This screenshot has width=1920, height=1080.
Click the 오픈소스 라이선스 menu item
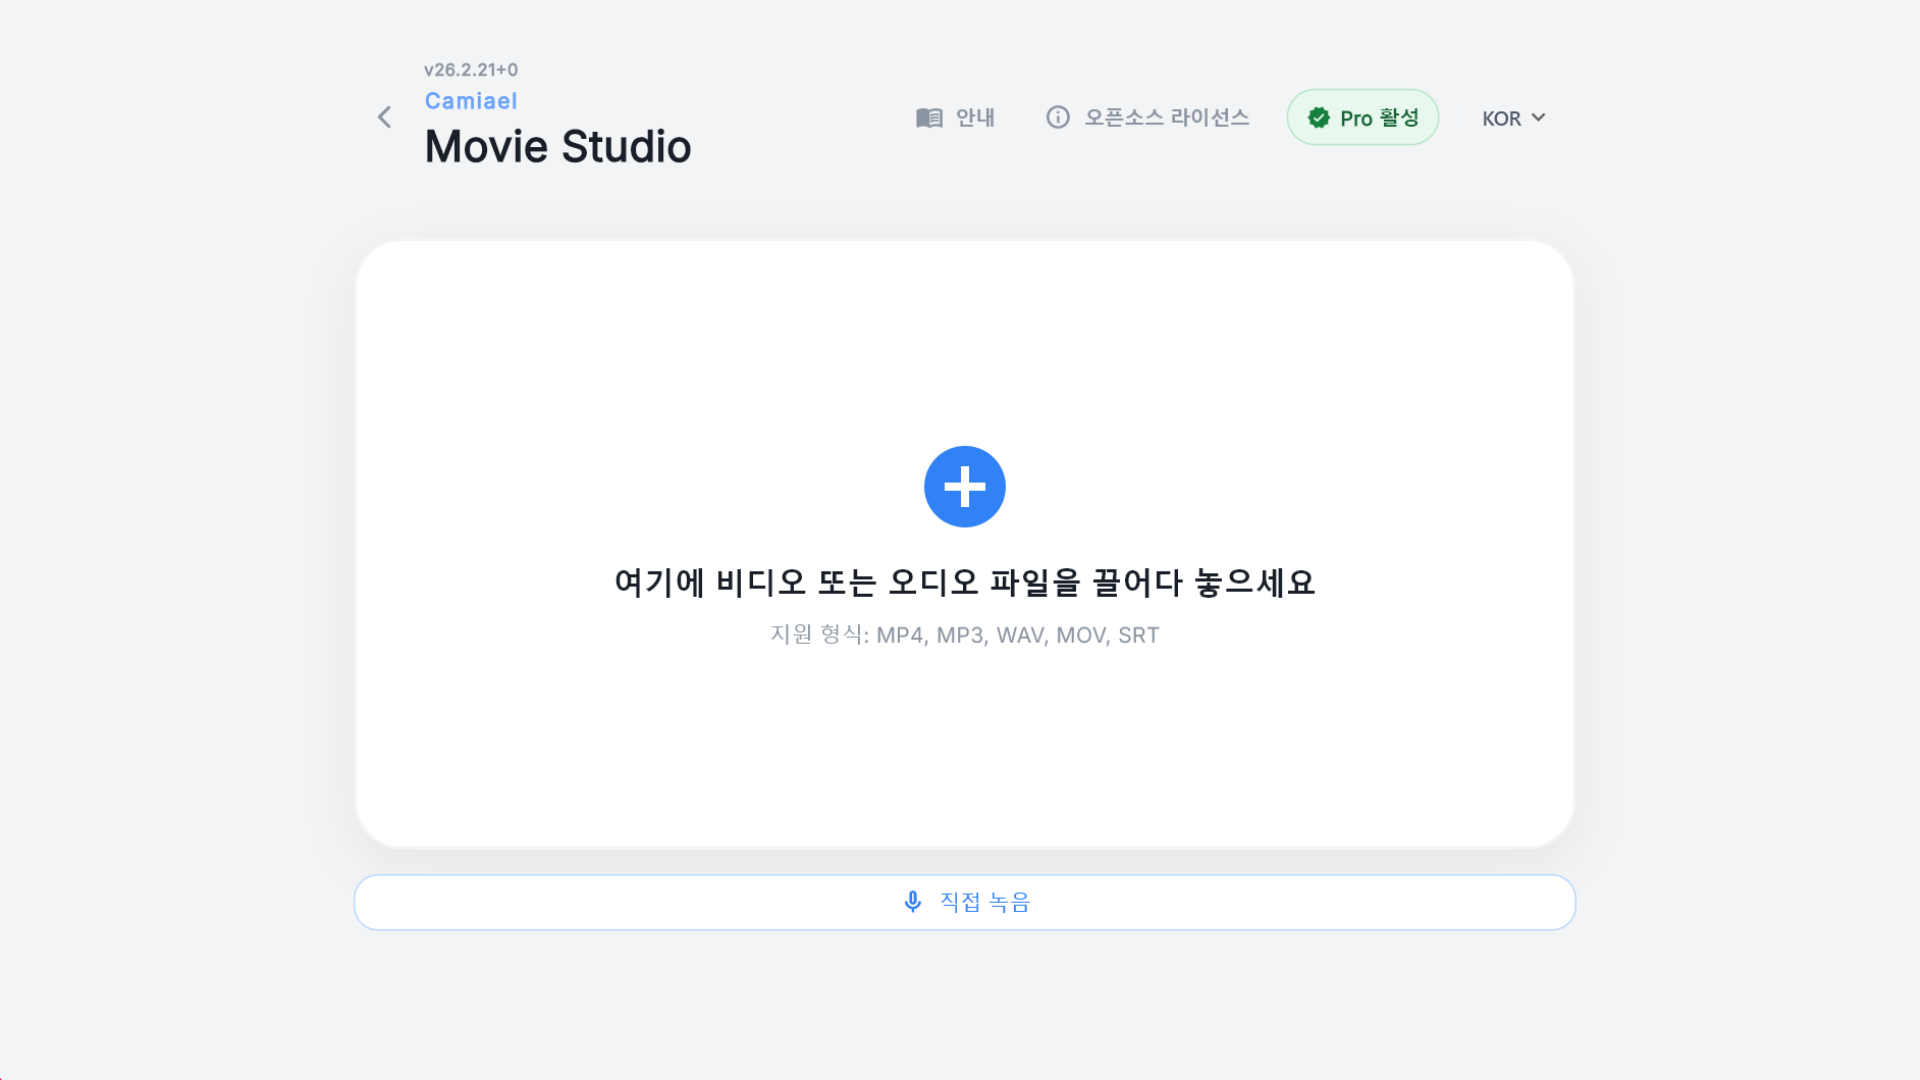1166,117
